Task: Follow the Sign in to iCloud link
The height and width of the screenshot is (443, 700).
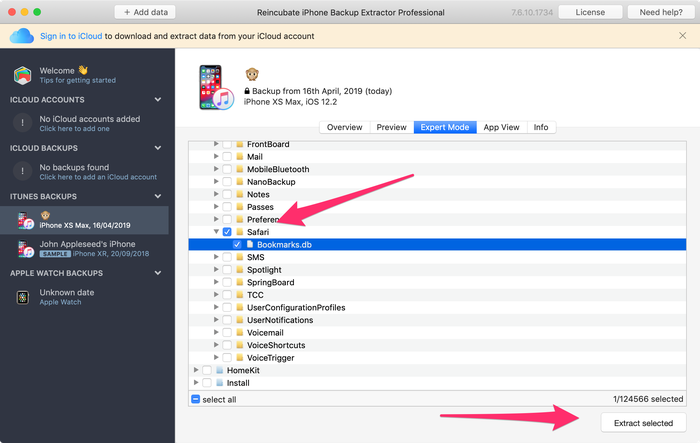Action: [71, 36]
